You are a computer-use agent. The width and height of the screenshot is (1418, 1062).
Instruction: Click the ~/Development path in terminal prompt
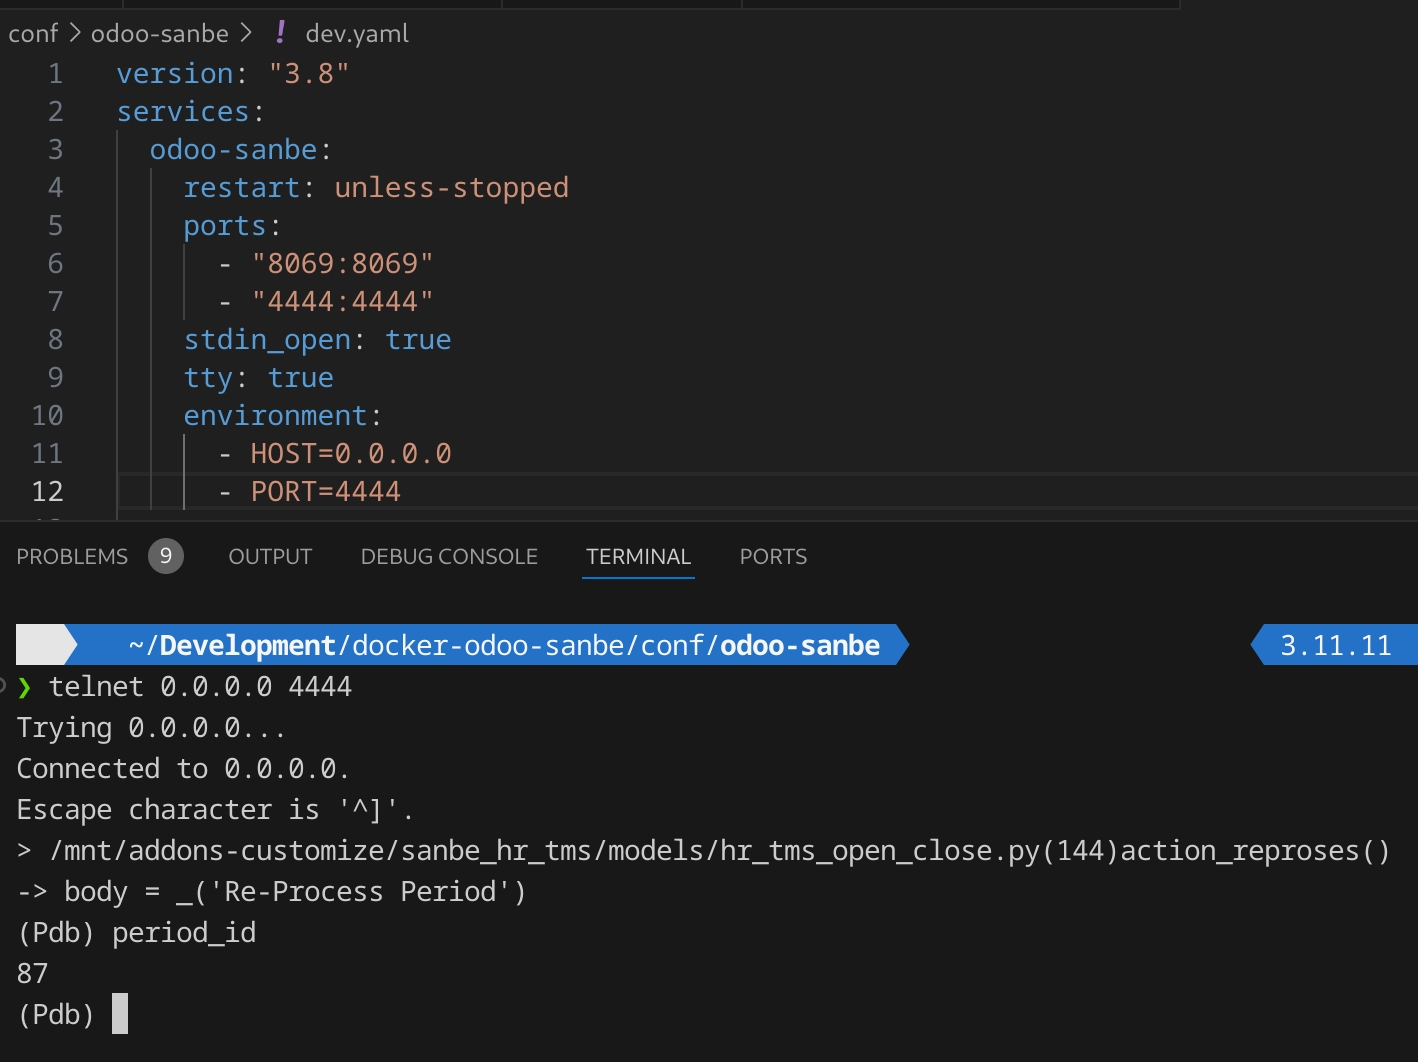(x=230, y=645)
